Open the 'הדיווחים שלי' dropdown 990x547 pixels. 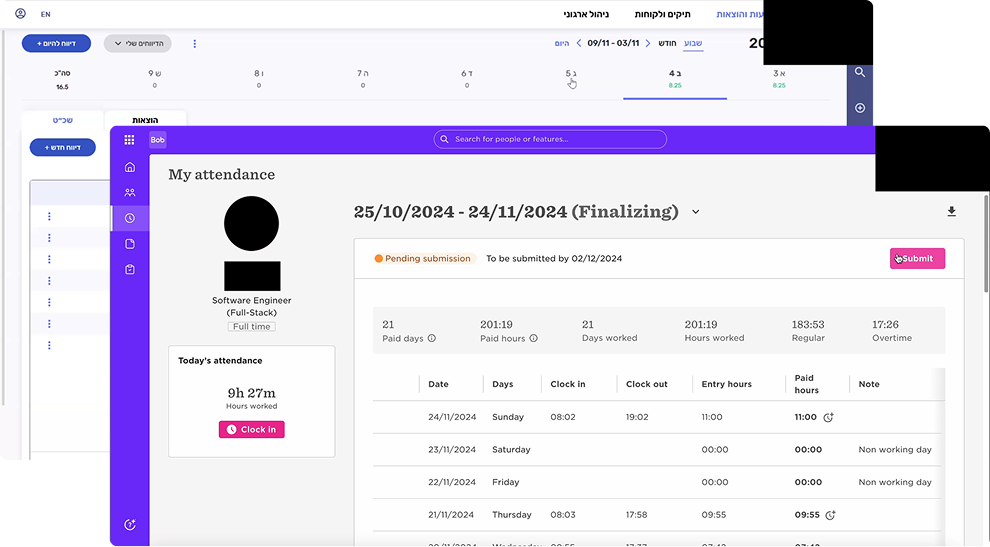pyautogui.click(x=137, y=44)
